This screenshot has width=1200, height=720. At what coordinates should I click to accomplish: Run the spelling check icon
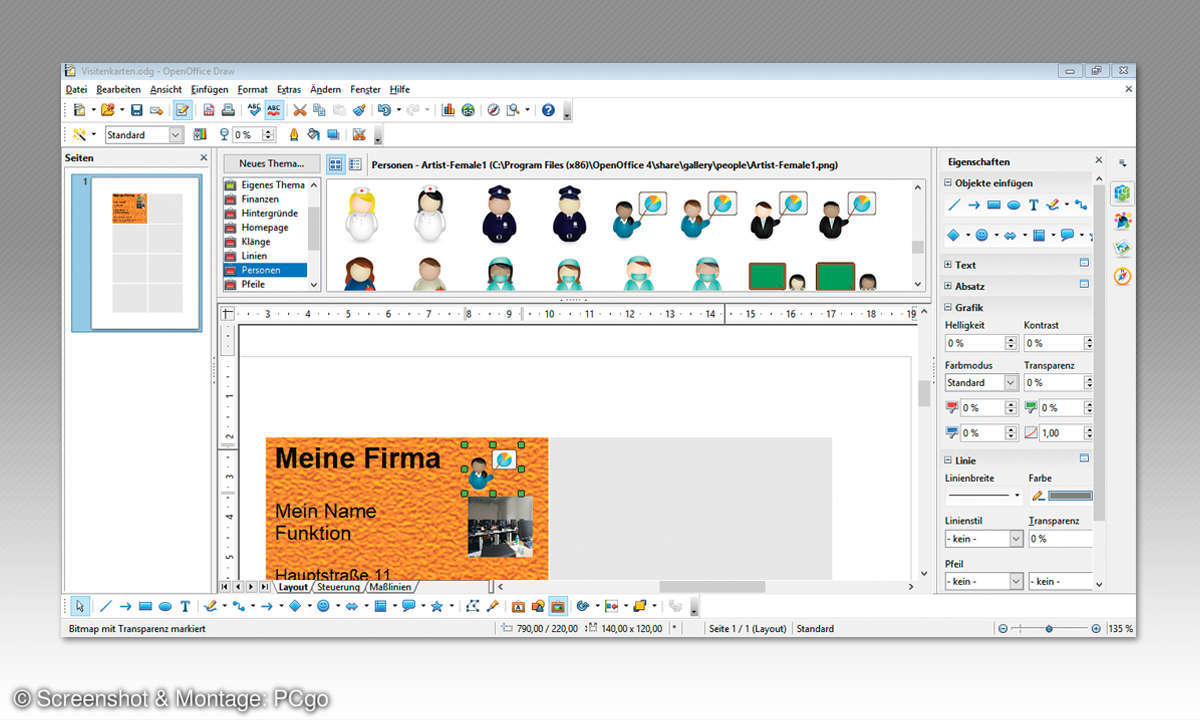pyautogui.click(x=254, y=110)
